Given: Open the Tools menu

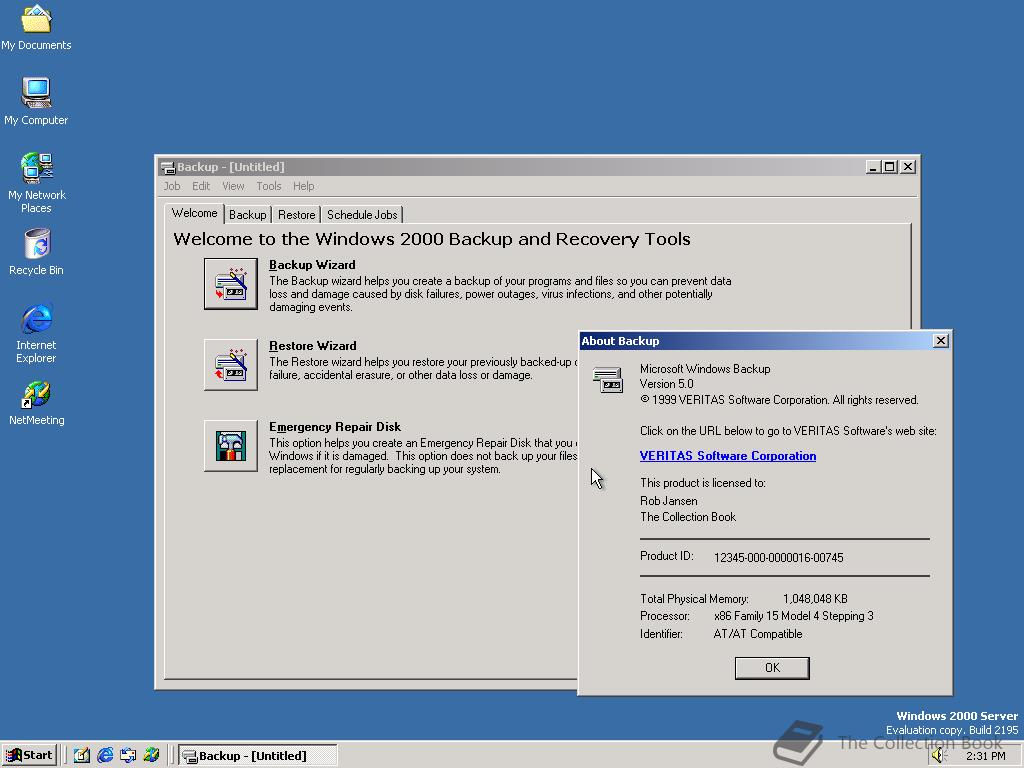Looking at the screenshot, I should pyautogui.click(x=268, y=186).
